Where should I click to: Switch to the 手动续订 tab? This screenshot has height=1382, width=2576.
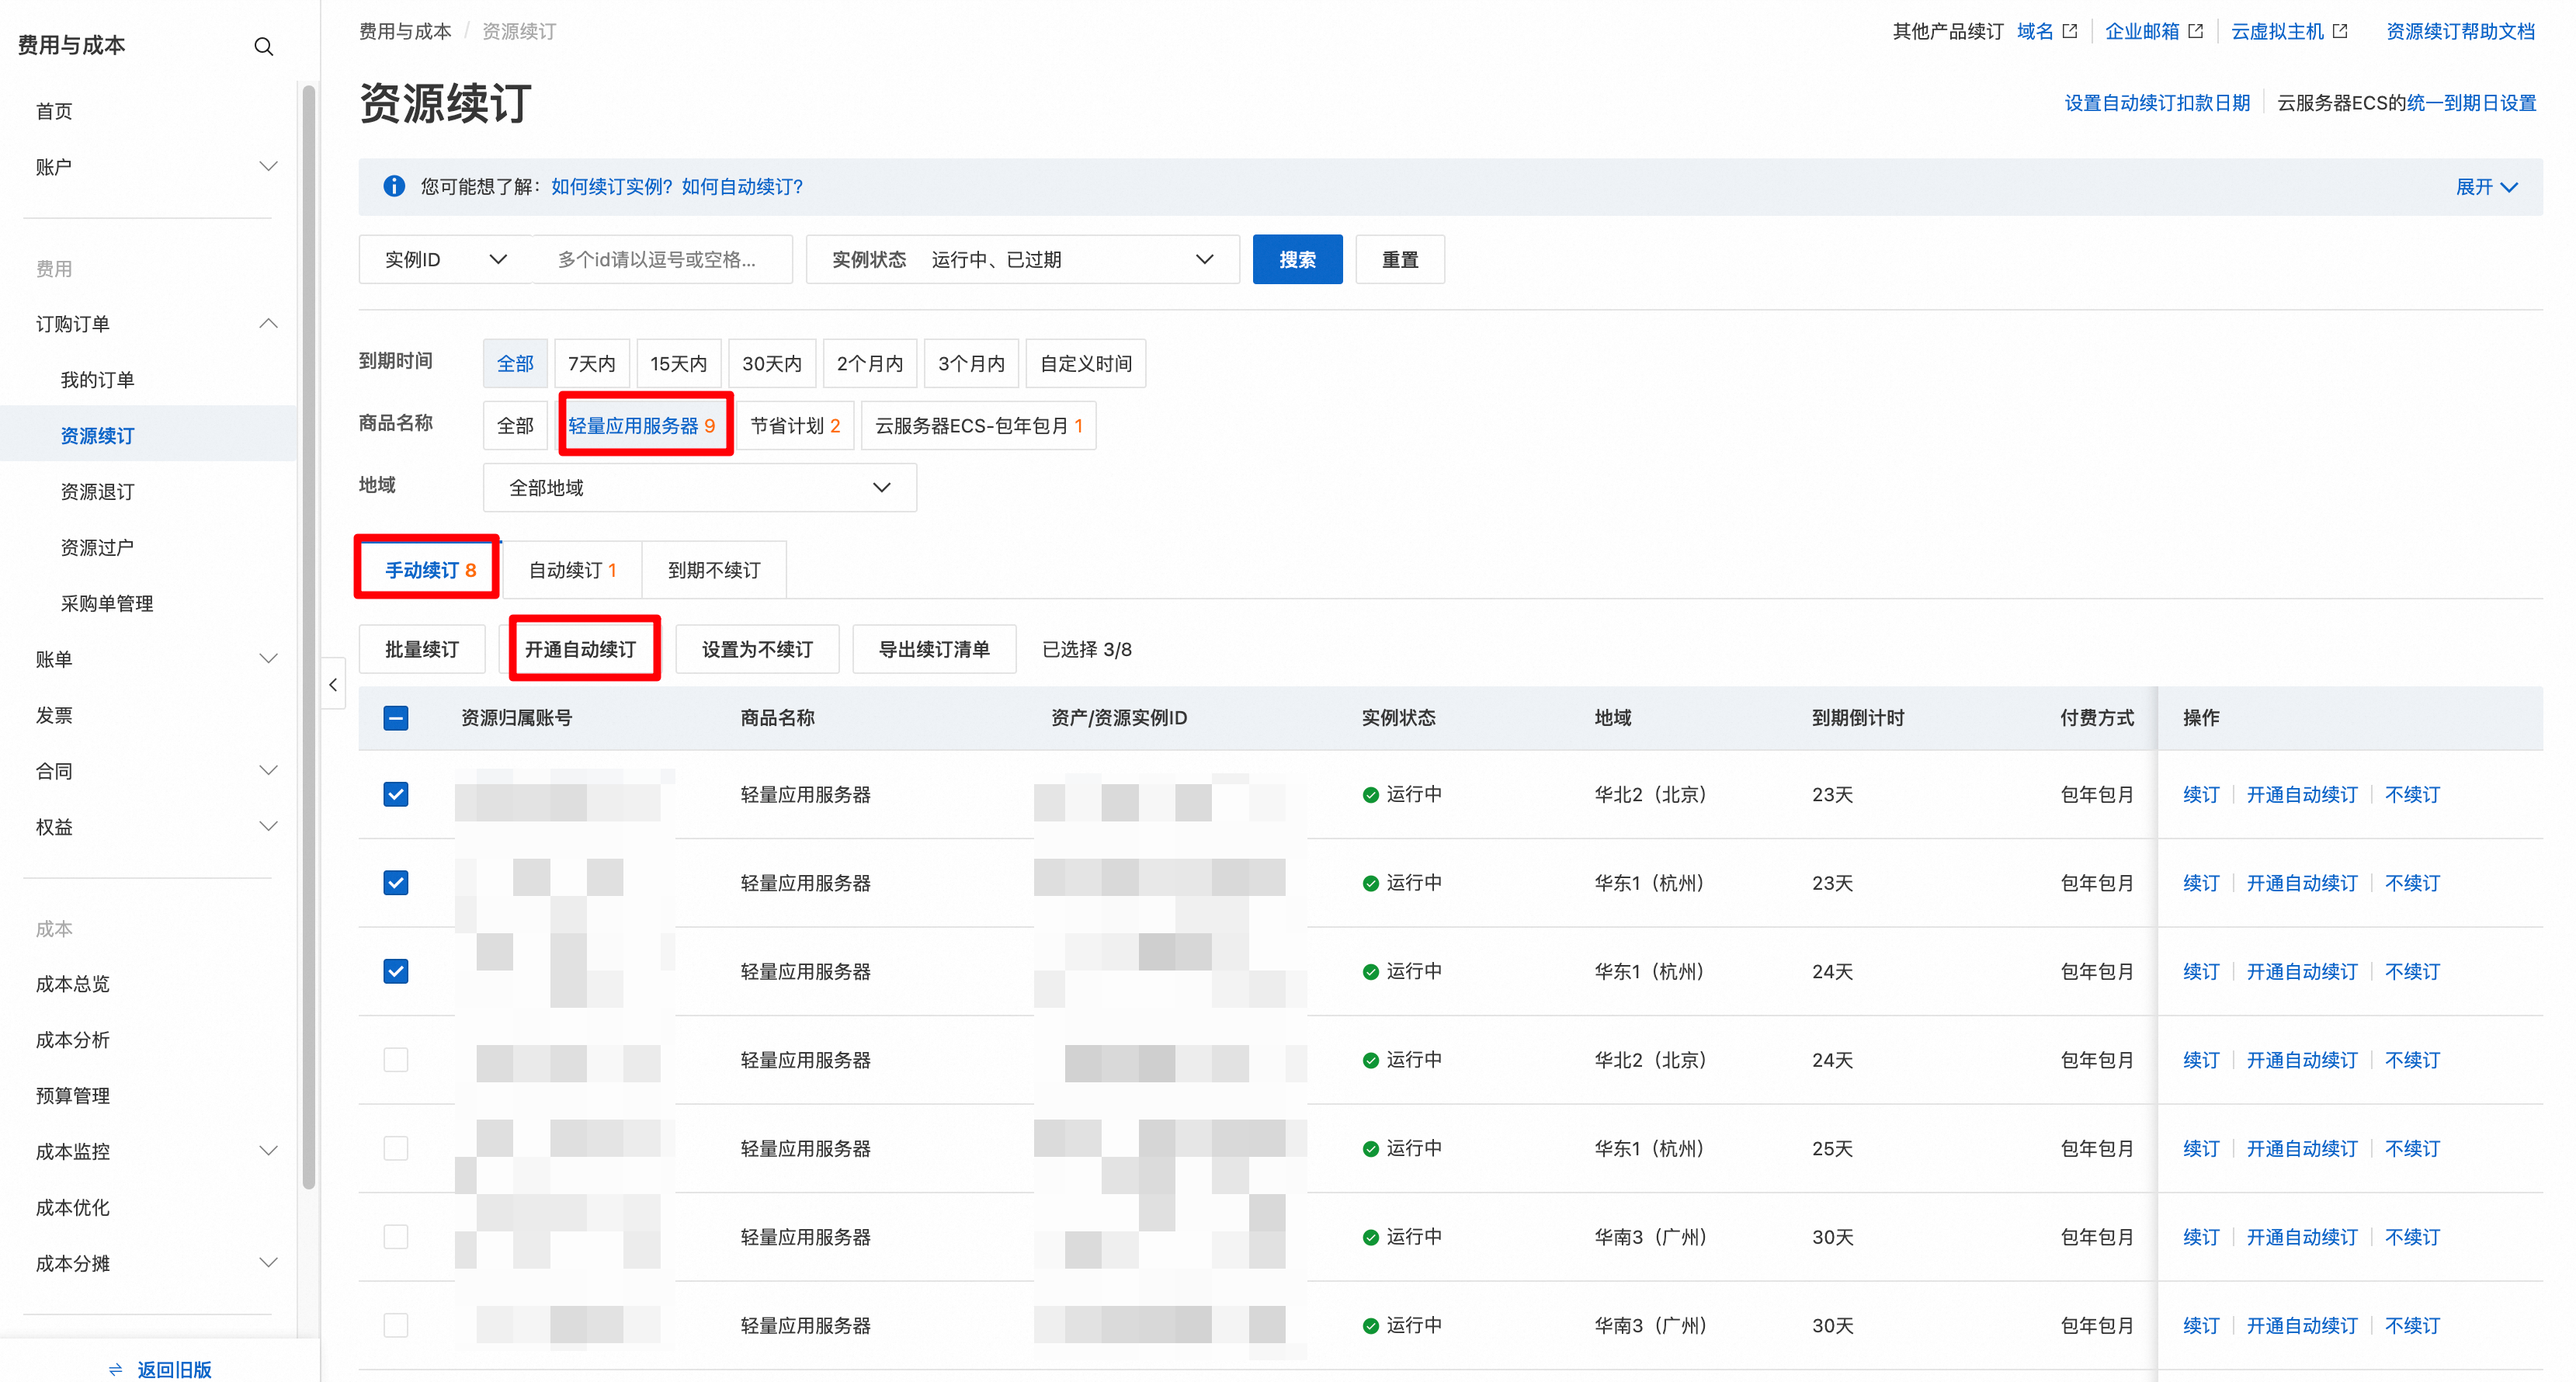430,570
